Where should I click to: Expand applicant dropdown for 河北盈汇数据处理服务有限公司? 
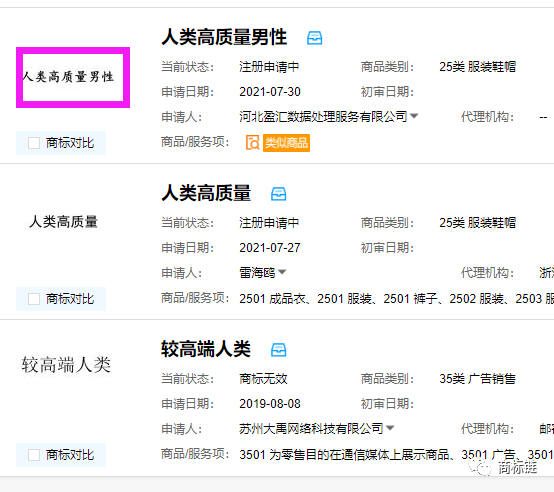[x=414, y=115]
